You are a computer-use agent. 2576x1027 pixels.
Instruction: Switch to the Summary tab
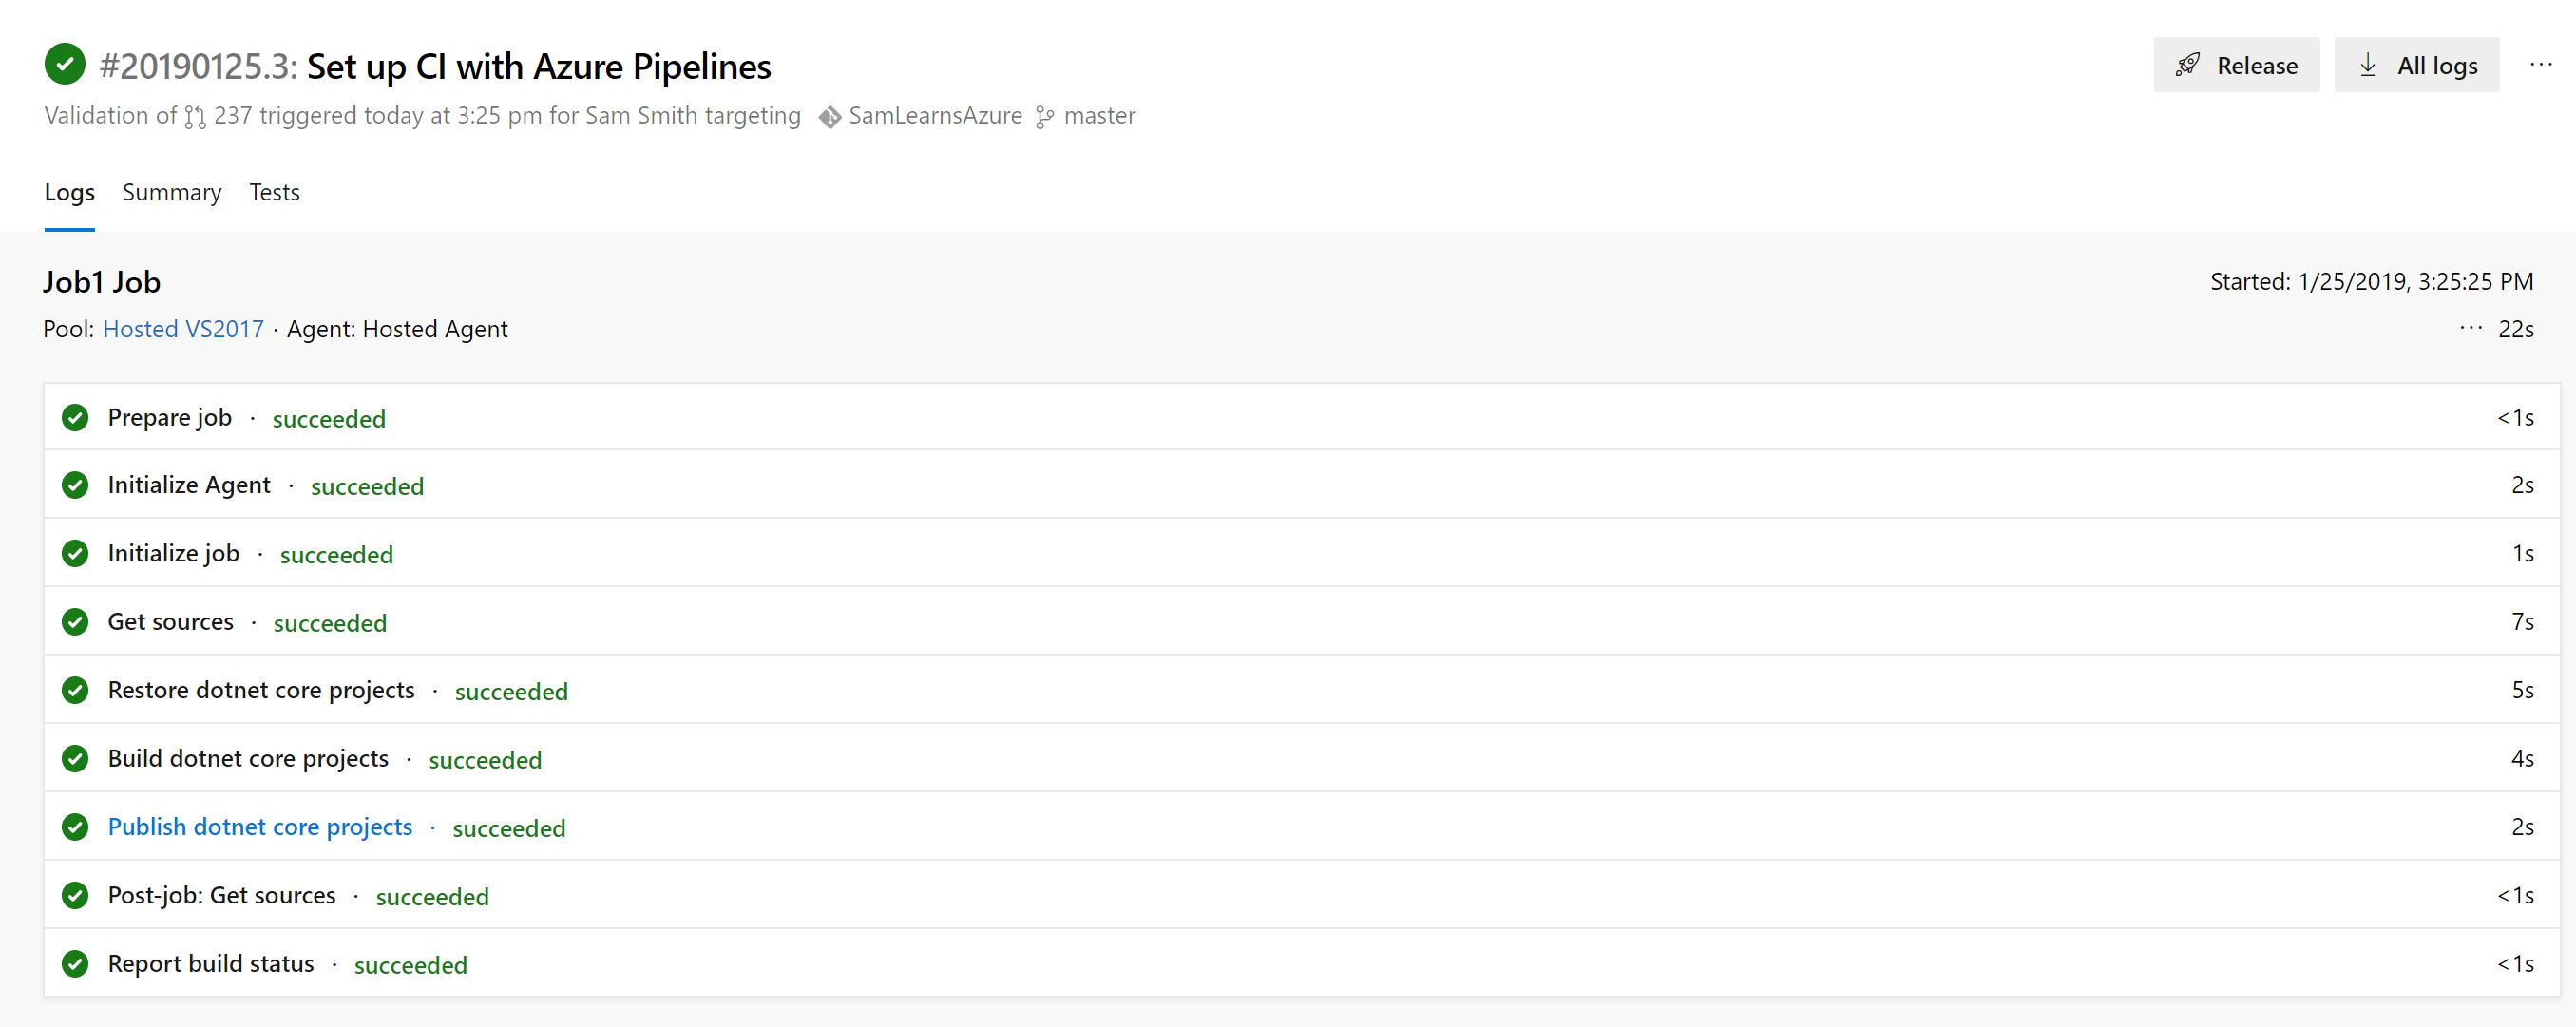[x=172, y=192]
